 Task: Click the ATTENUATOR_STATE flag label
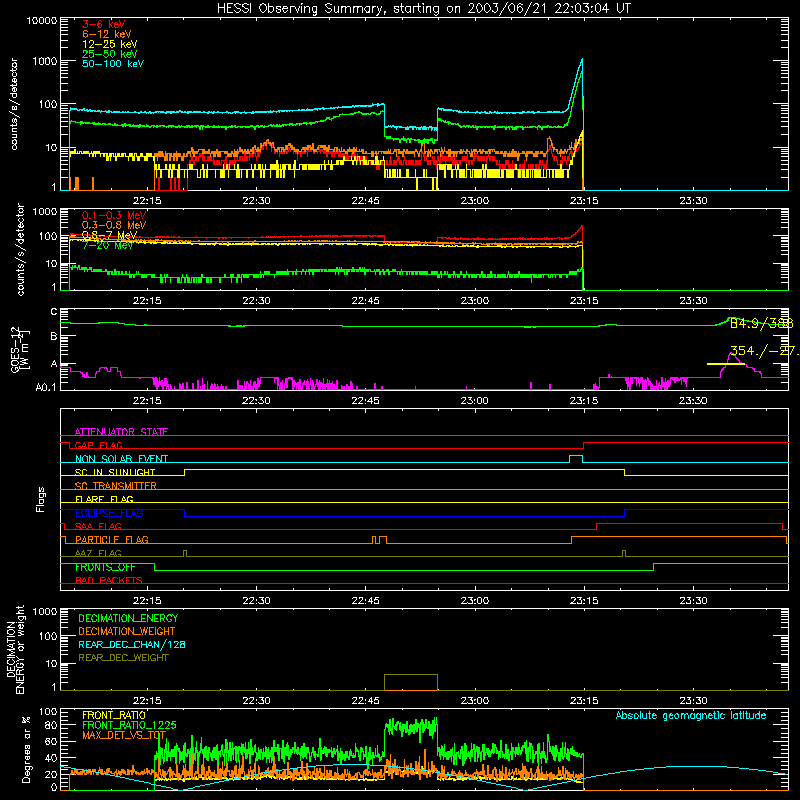pos(121,432)
